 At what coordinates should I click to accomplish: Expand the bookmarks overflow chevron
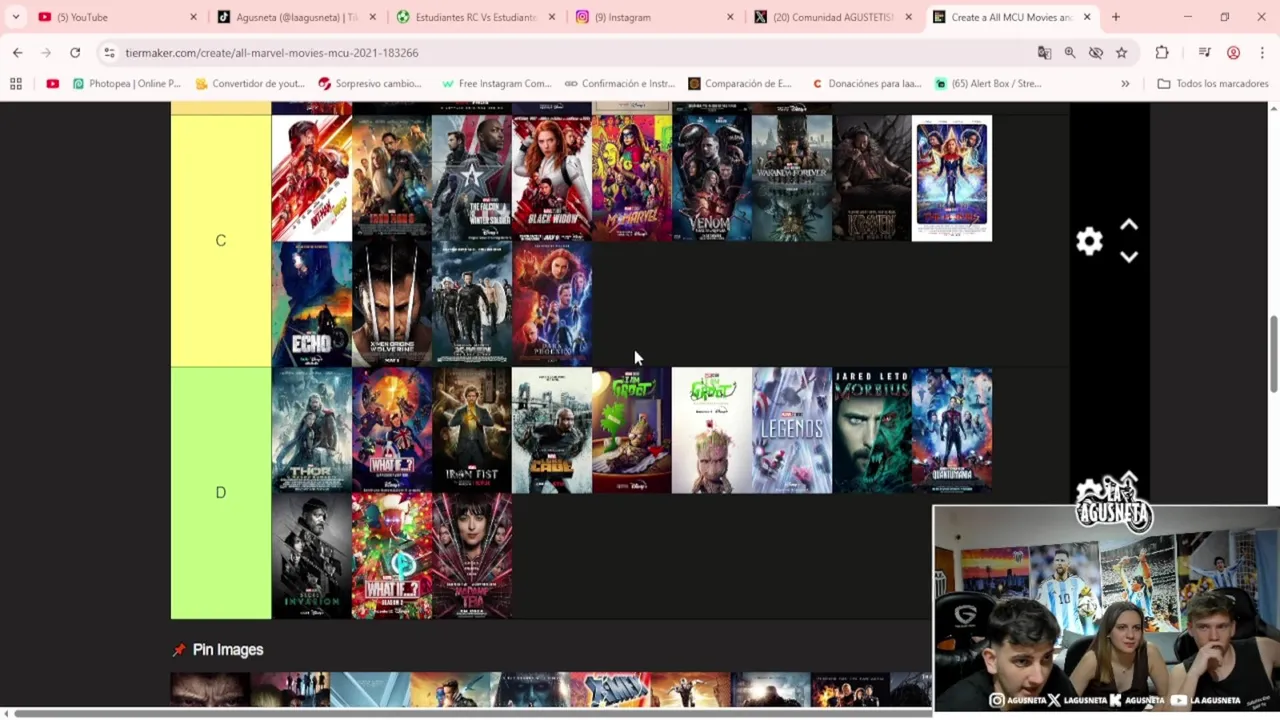click(x=1125, y=83)
